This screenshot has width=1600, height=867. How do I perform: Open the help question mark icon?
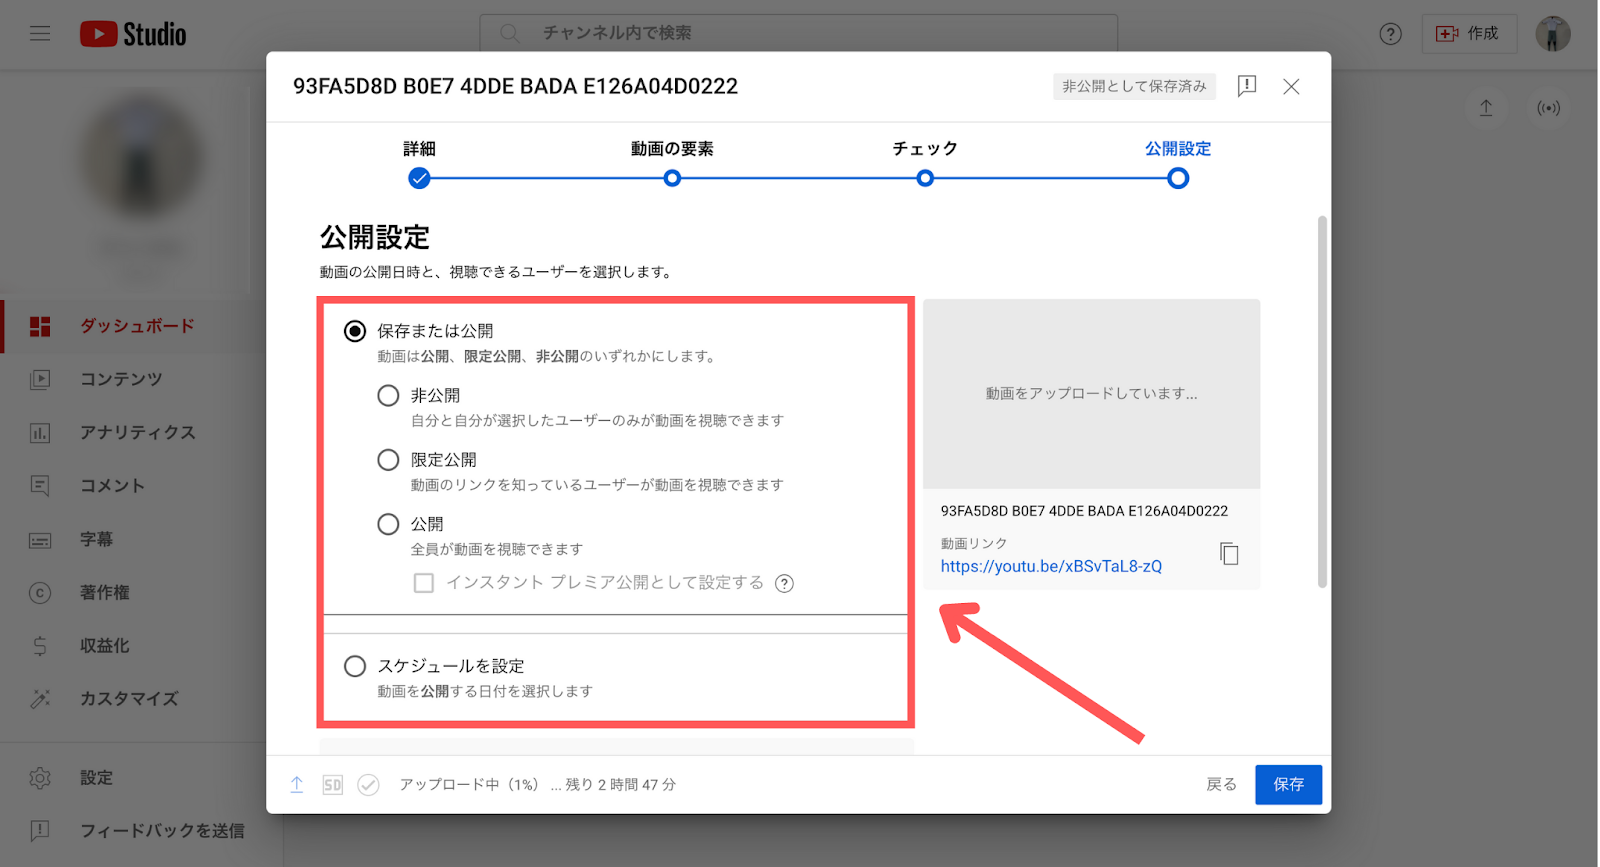pyautogui.click(x=1390, y=34)
